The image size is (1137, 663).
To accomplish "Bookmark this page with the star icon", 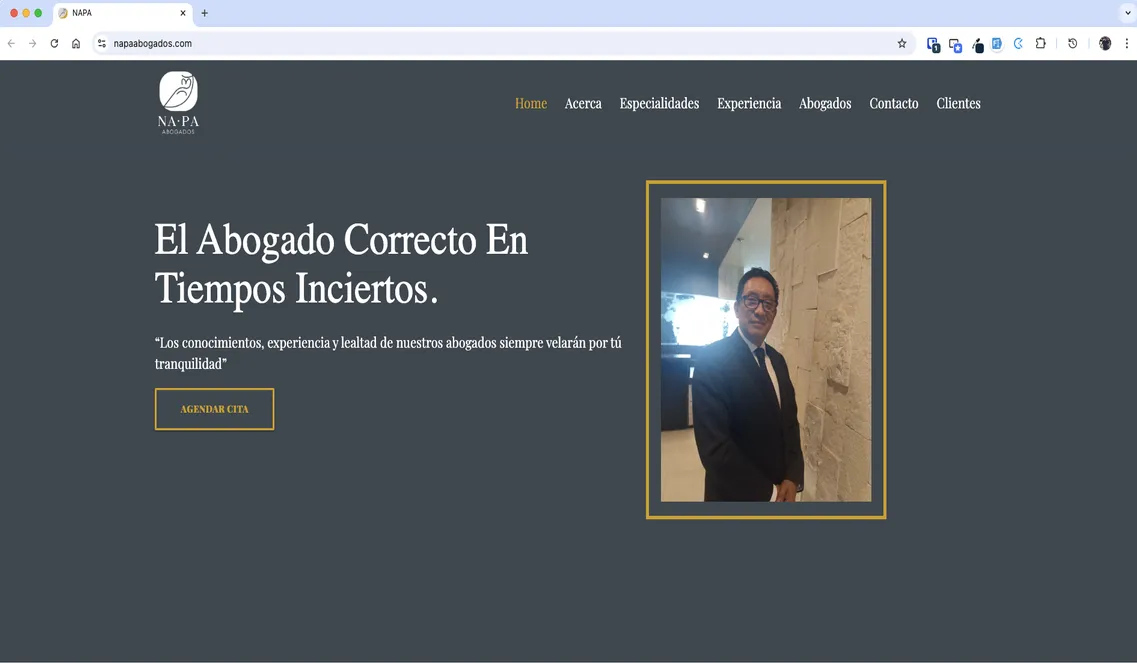I will [902, 44].
